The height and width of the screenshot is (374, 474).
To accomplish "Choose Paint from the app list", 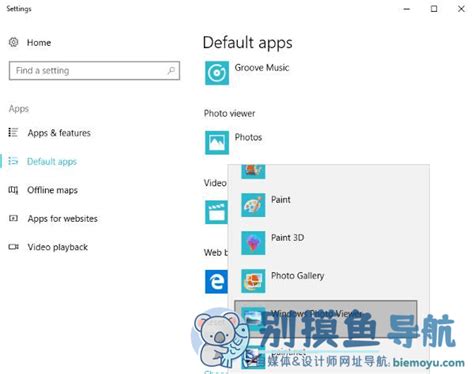I will tap(281, 200).
